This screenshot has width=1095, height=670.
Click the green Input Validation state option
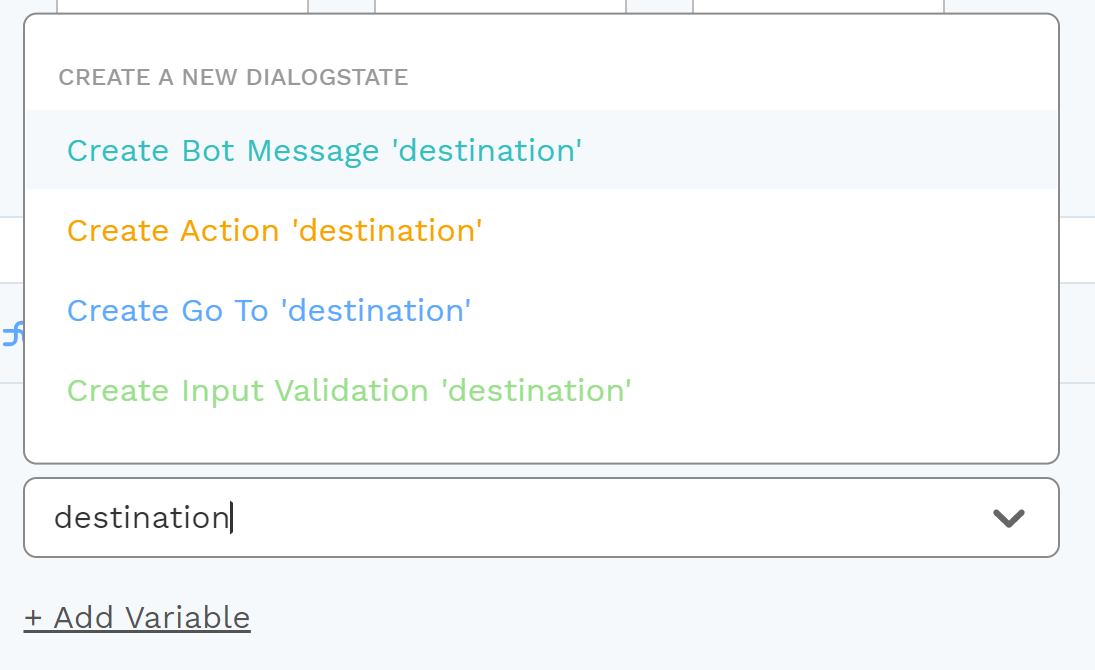[349, 391]
